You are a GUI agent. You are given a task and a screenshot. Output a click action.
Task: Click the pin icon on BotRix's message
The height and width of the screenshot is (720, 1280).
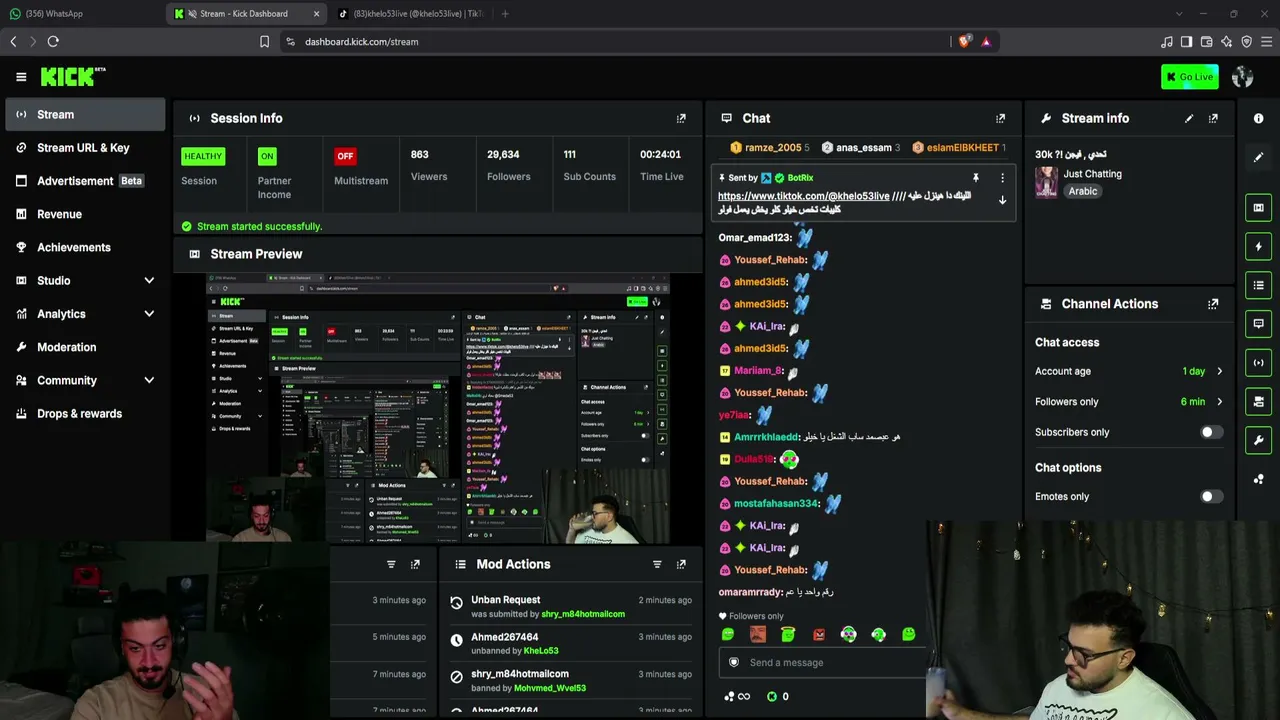pyautogui.click(x=976, y=178)
